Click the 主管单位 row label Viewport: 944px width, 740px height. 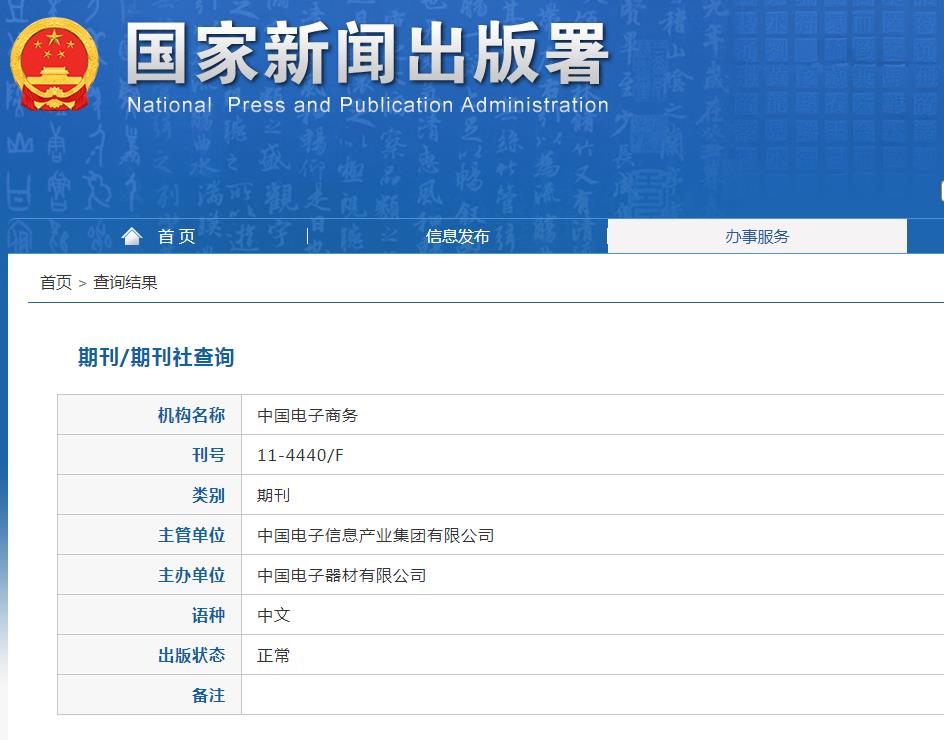point(191,535)
